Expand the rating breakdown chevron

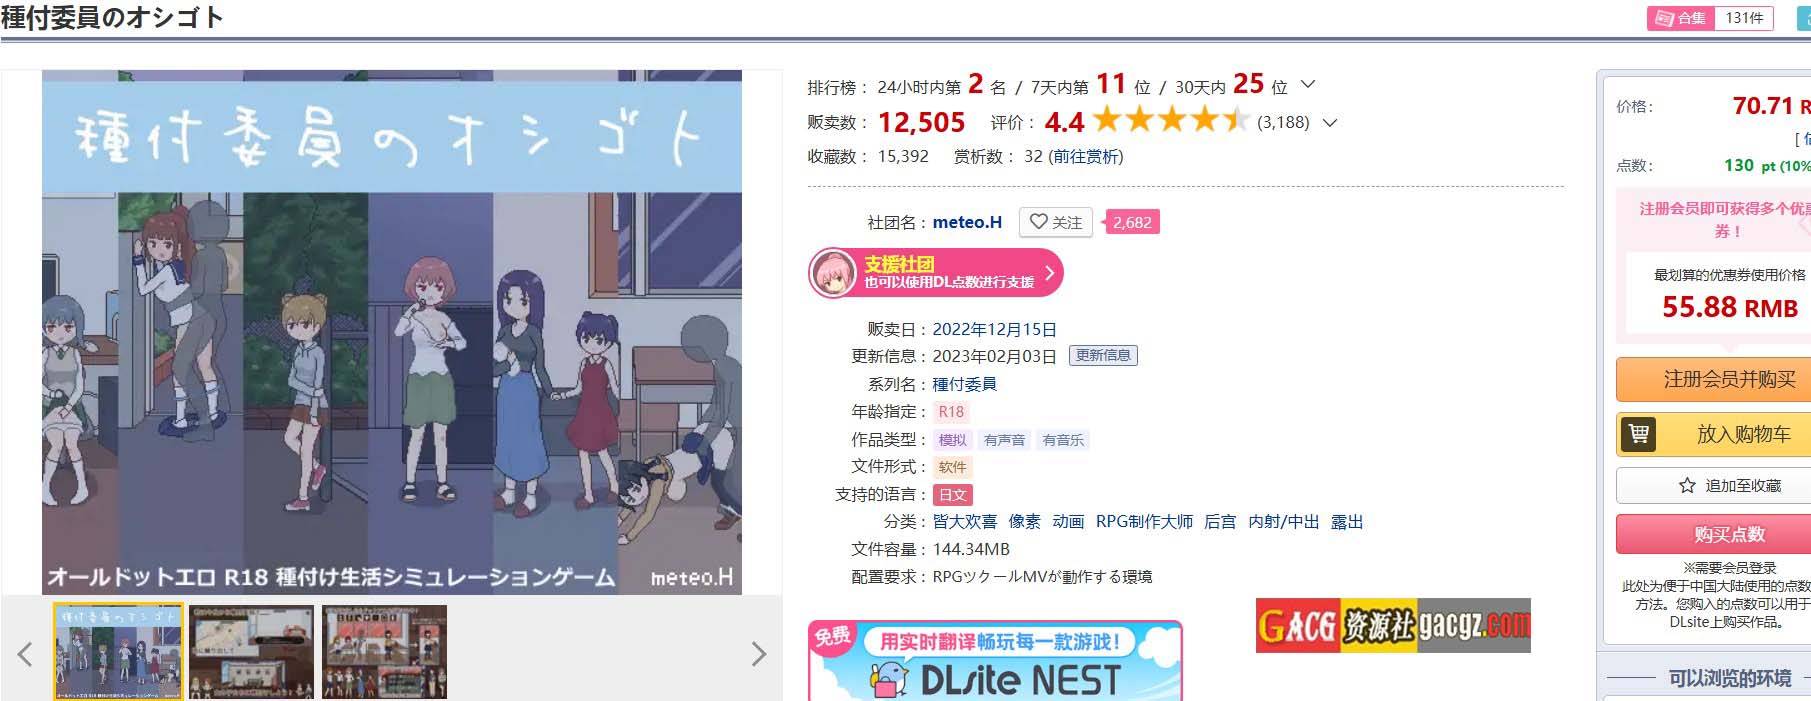[x=1330, y=123]
